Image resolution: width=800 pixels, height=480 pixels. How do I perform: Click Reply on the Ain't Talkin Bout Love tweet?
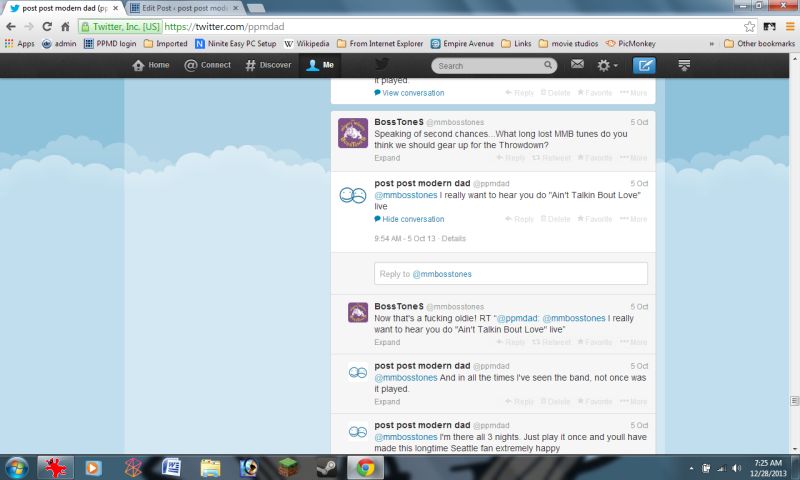(x=519, y=219)
